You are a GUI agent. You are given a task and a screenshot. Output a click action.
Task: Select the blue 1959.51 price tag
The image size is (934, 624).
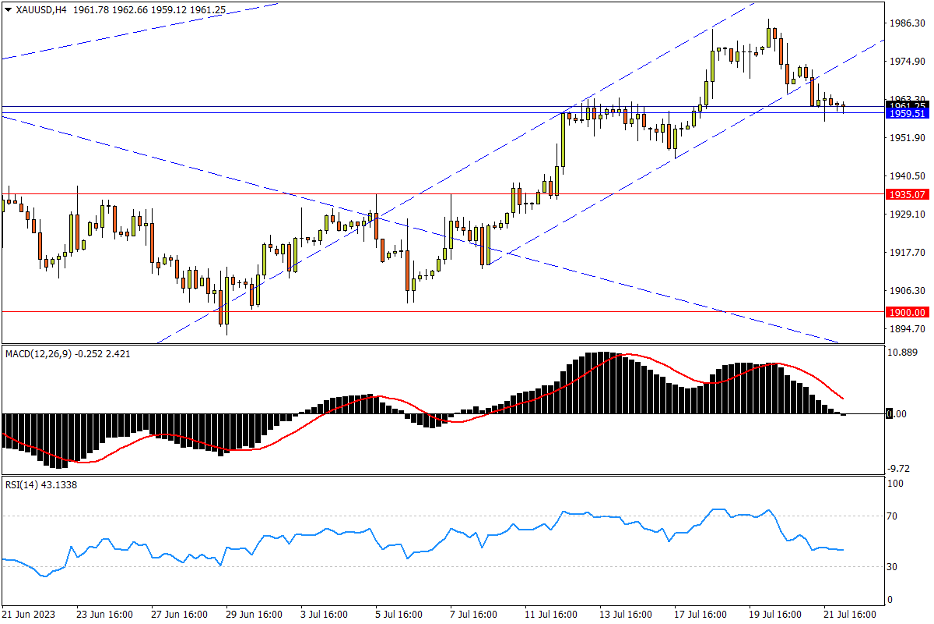pyautogui.click(x=908, y=113)
